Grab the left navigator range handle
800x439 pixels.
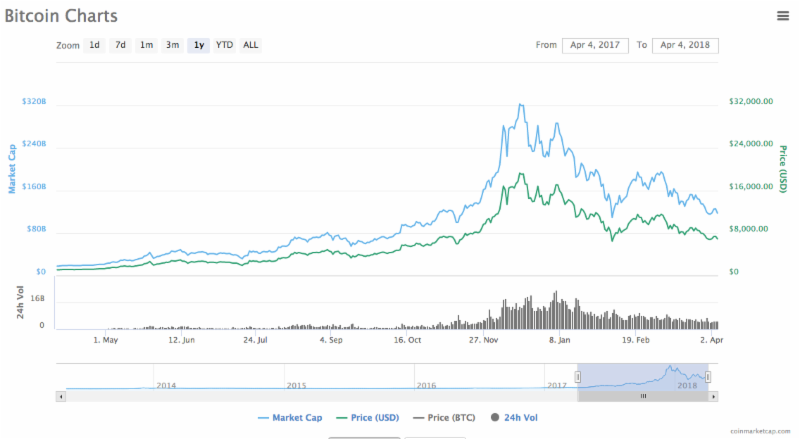click(x=578, y=377)
